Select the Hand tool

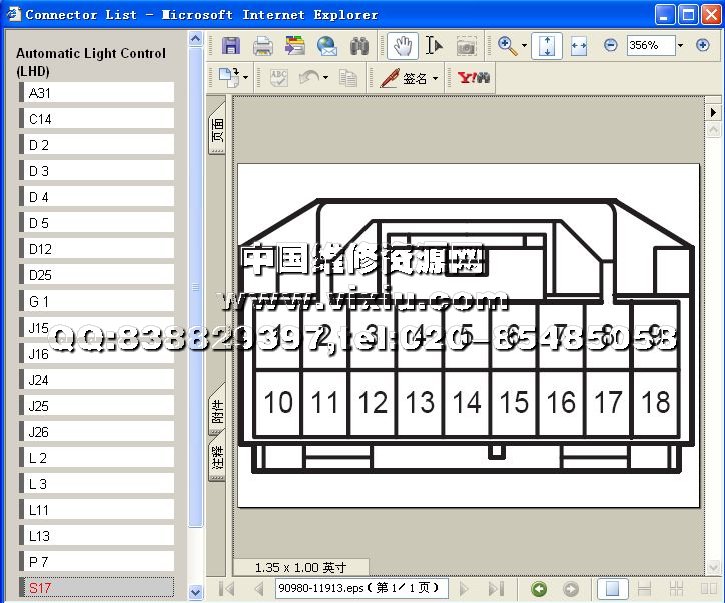coord(403,46)
